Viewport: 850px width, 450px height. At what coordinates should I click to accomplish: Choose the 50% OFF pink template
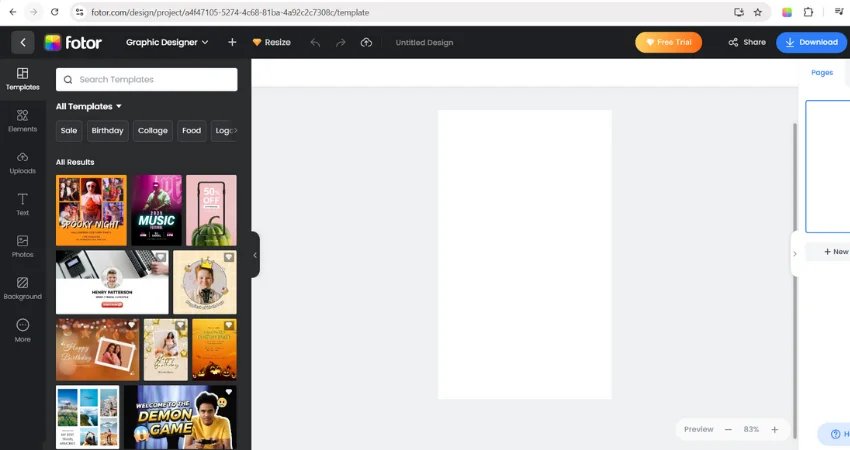(x=211, y=210)
